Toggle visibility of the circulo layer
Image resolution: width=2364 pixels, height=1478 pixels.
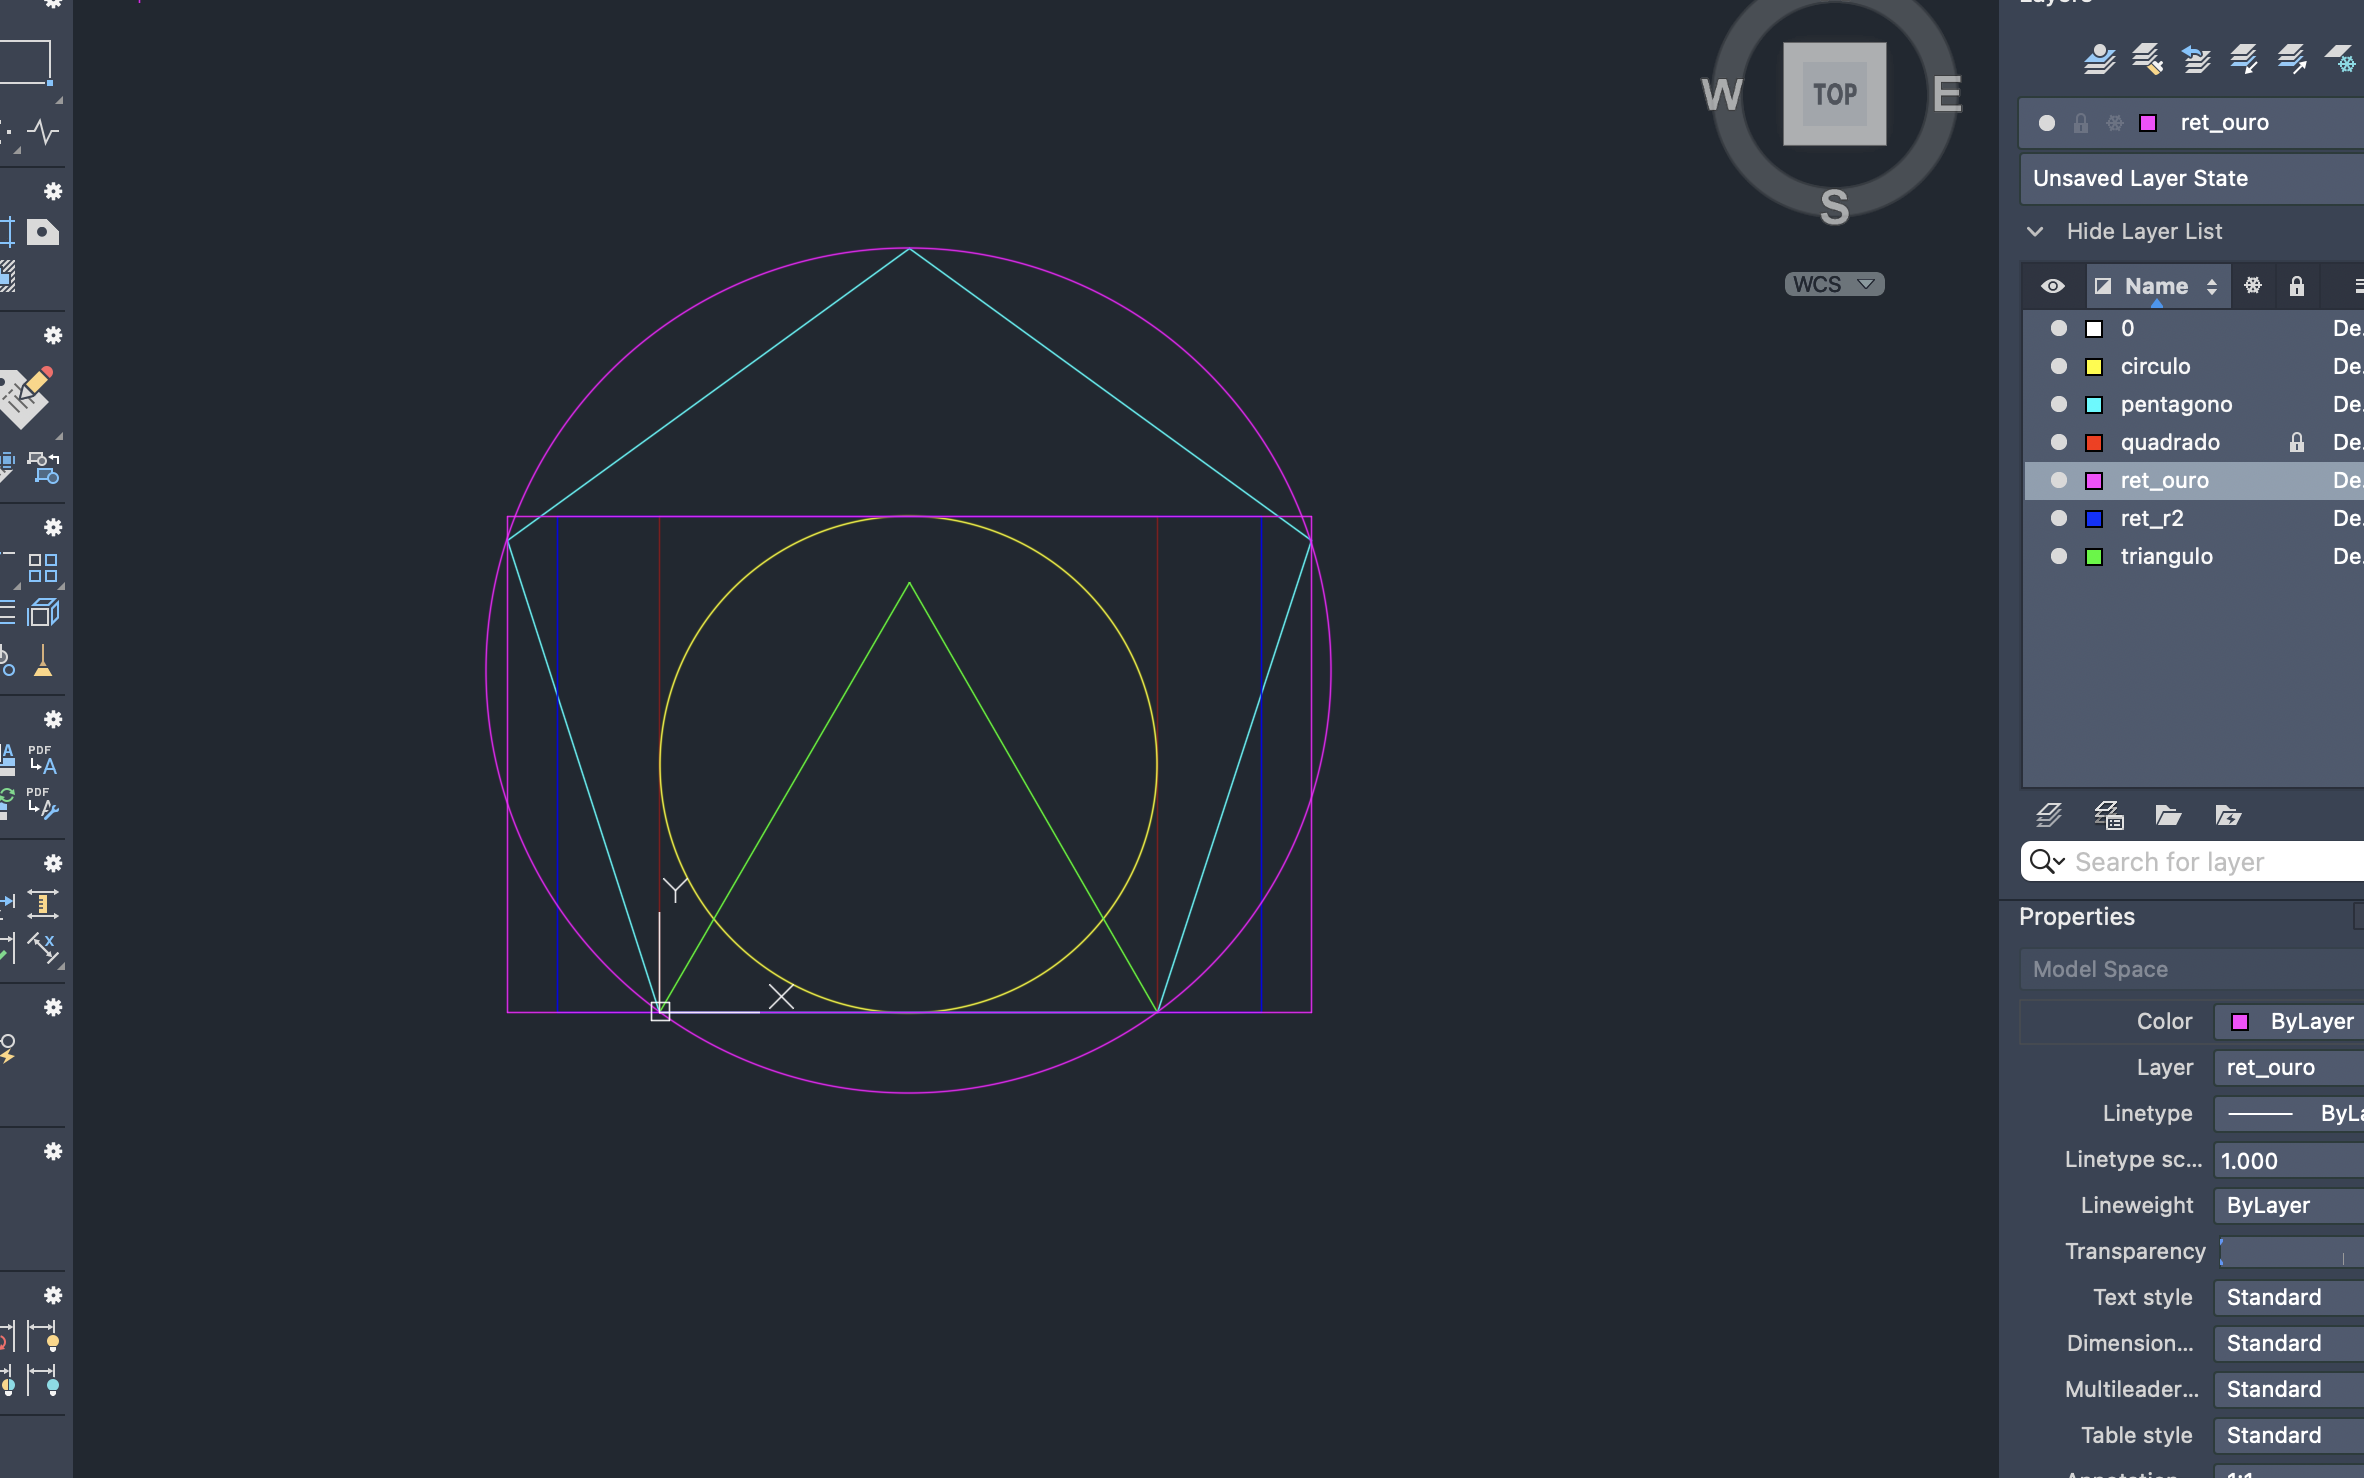[x=2058, y=366]
